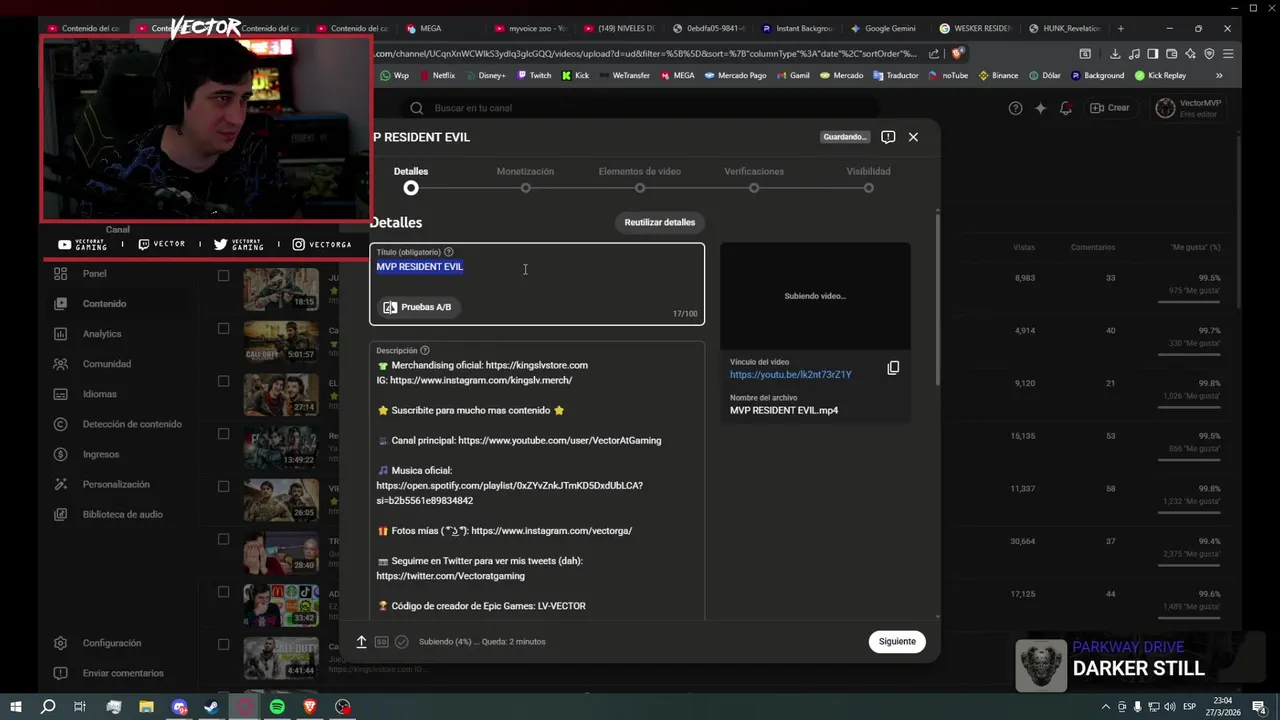The image size is (1280, 720).
Task: Copy the video link with the copy icon
Action: (x=893, y=368)
